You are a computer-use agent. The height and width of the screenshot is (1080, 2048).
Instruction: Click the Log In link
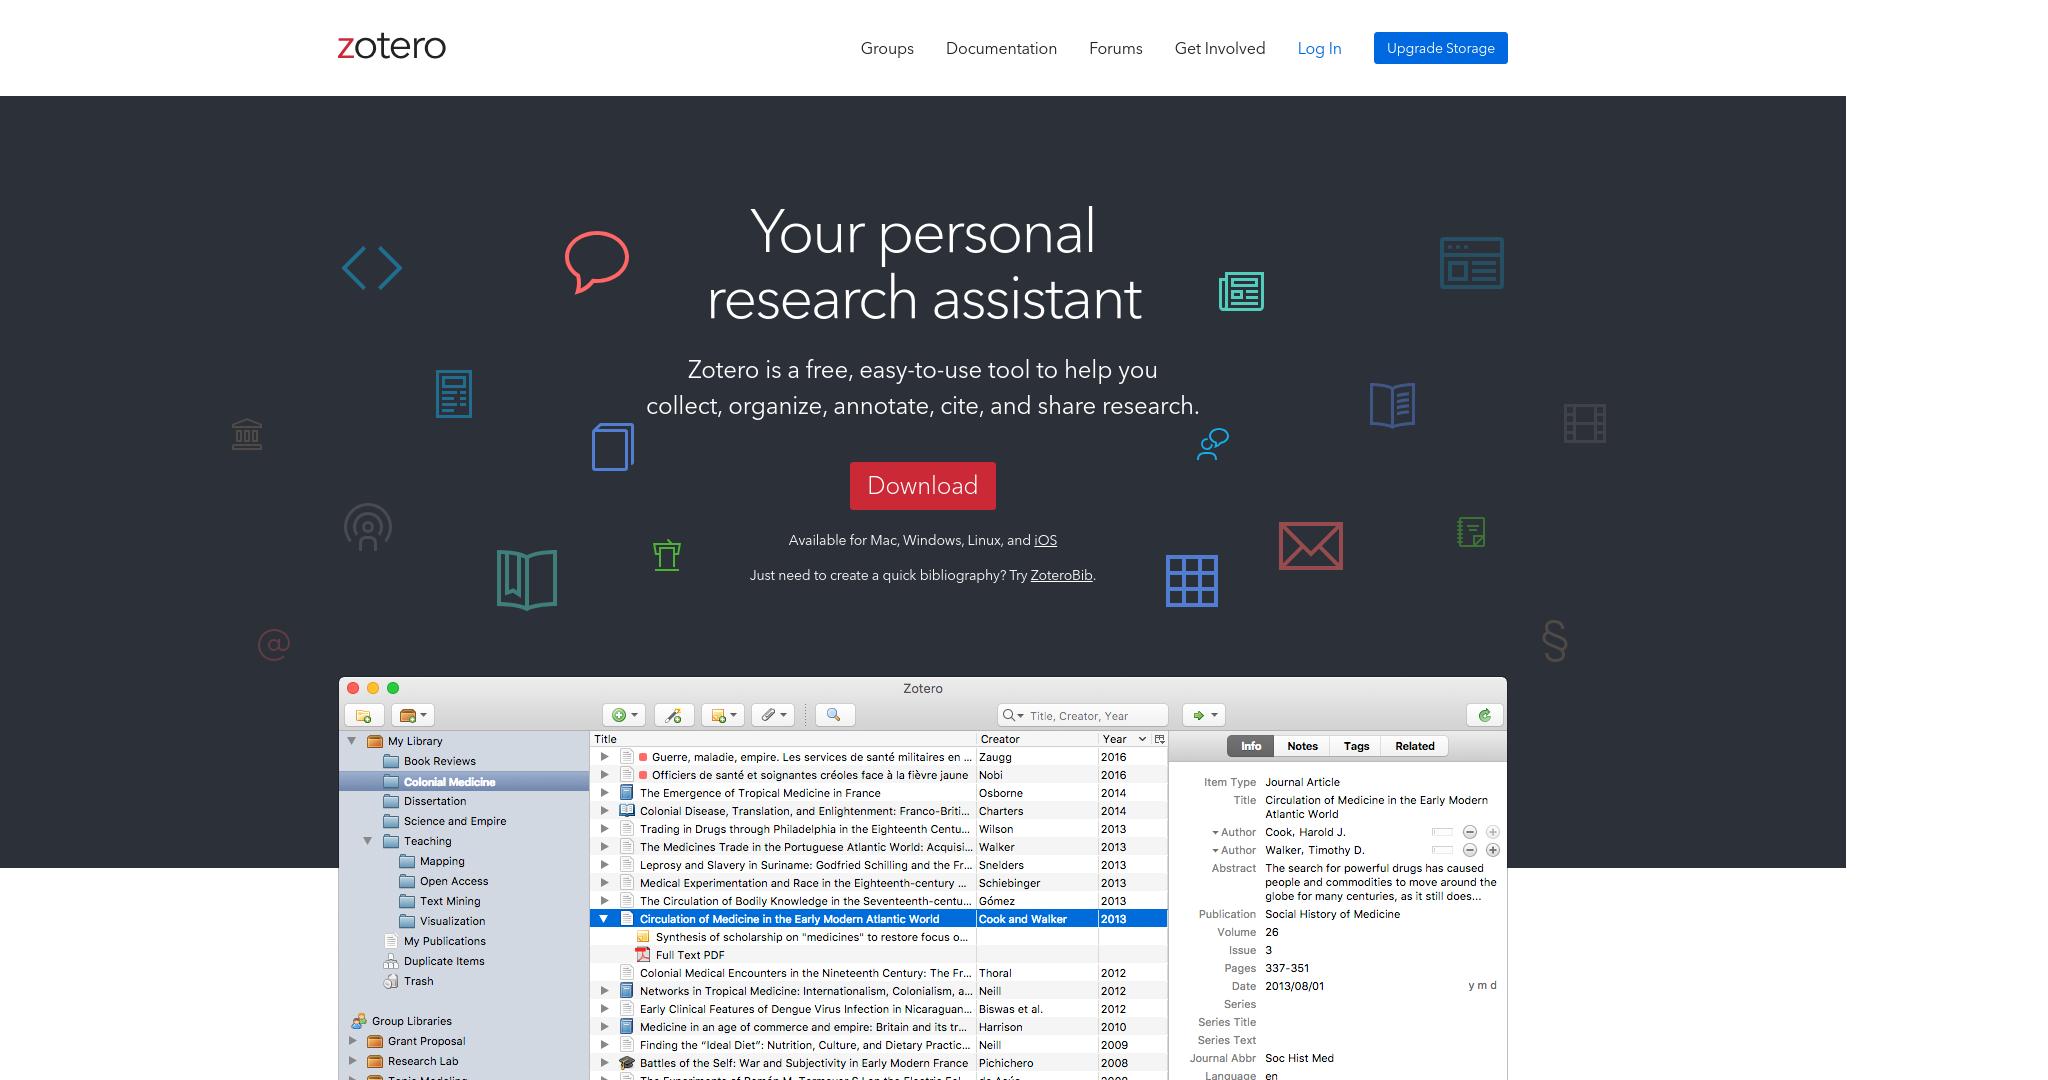(1319, 48)
